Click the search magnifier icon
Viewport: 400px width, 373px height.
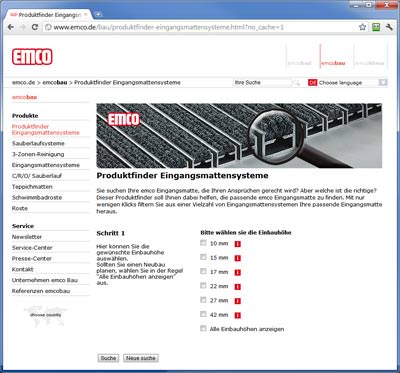[296, 83]
